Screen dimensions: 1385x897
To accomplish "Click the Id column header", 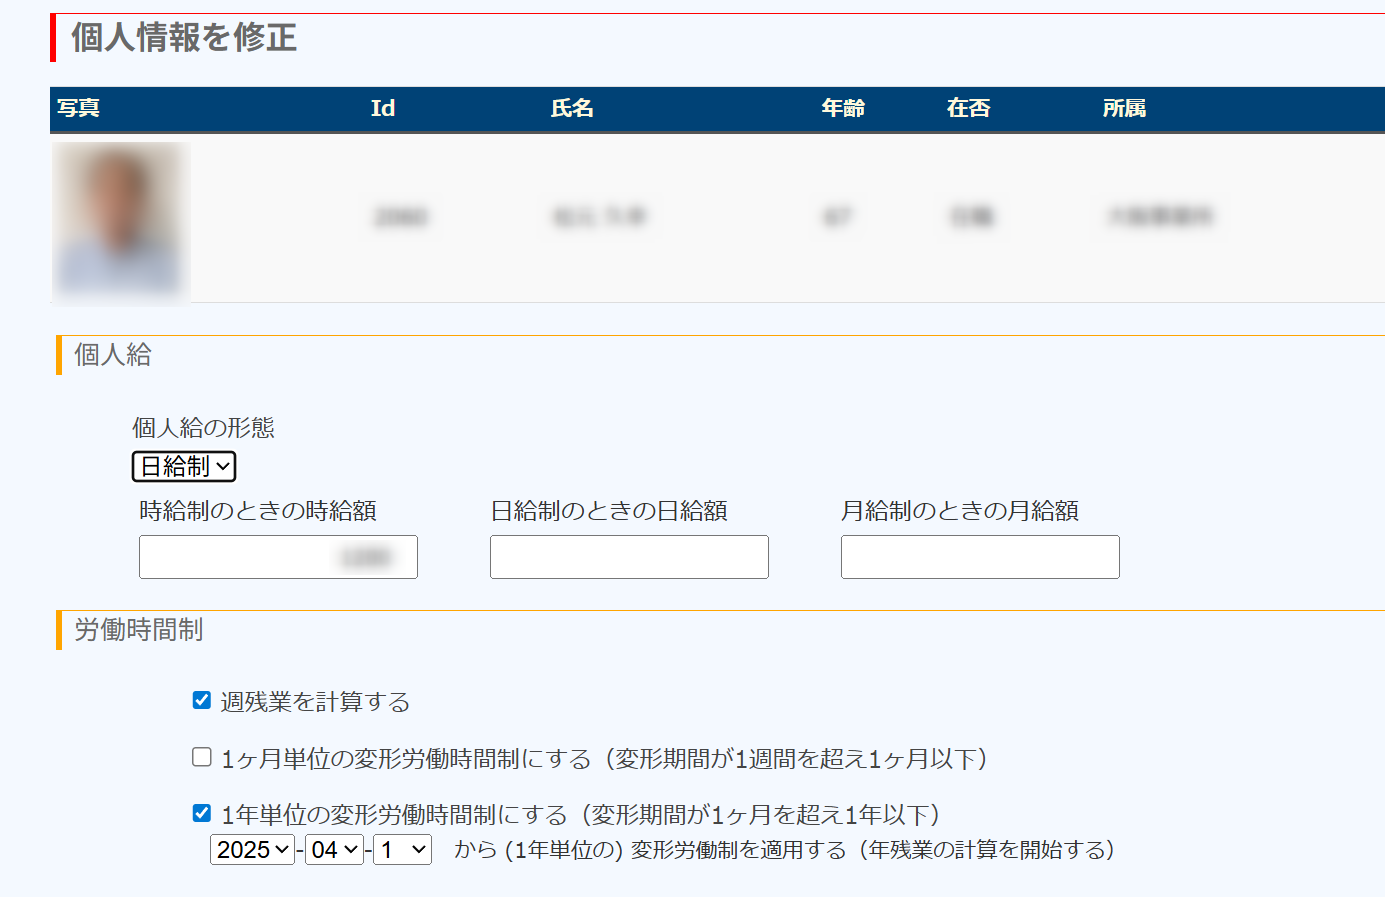I will click(x=382, y=108).
